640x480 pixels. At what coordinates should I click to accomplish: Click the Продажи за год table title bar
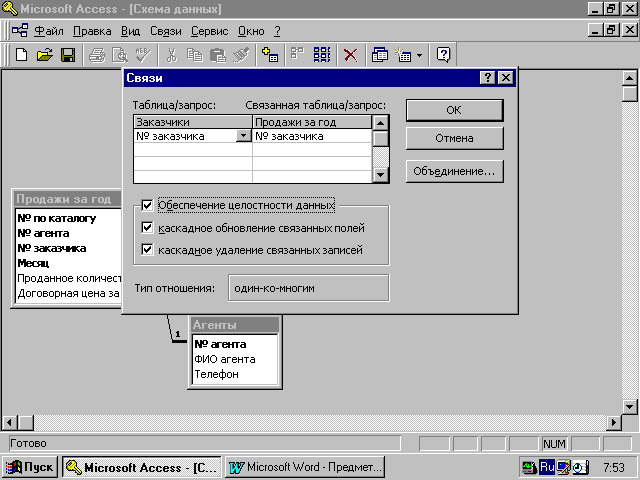pos(68,199)
